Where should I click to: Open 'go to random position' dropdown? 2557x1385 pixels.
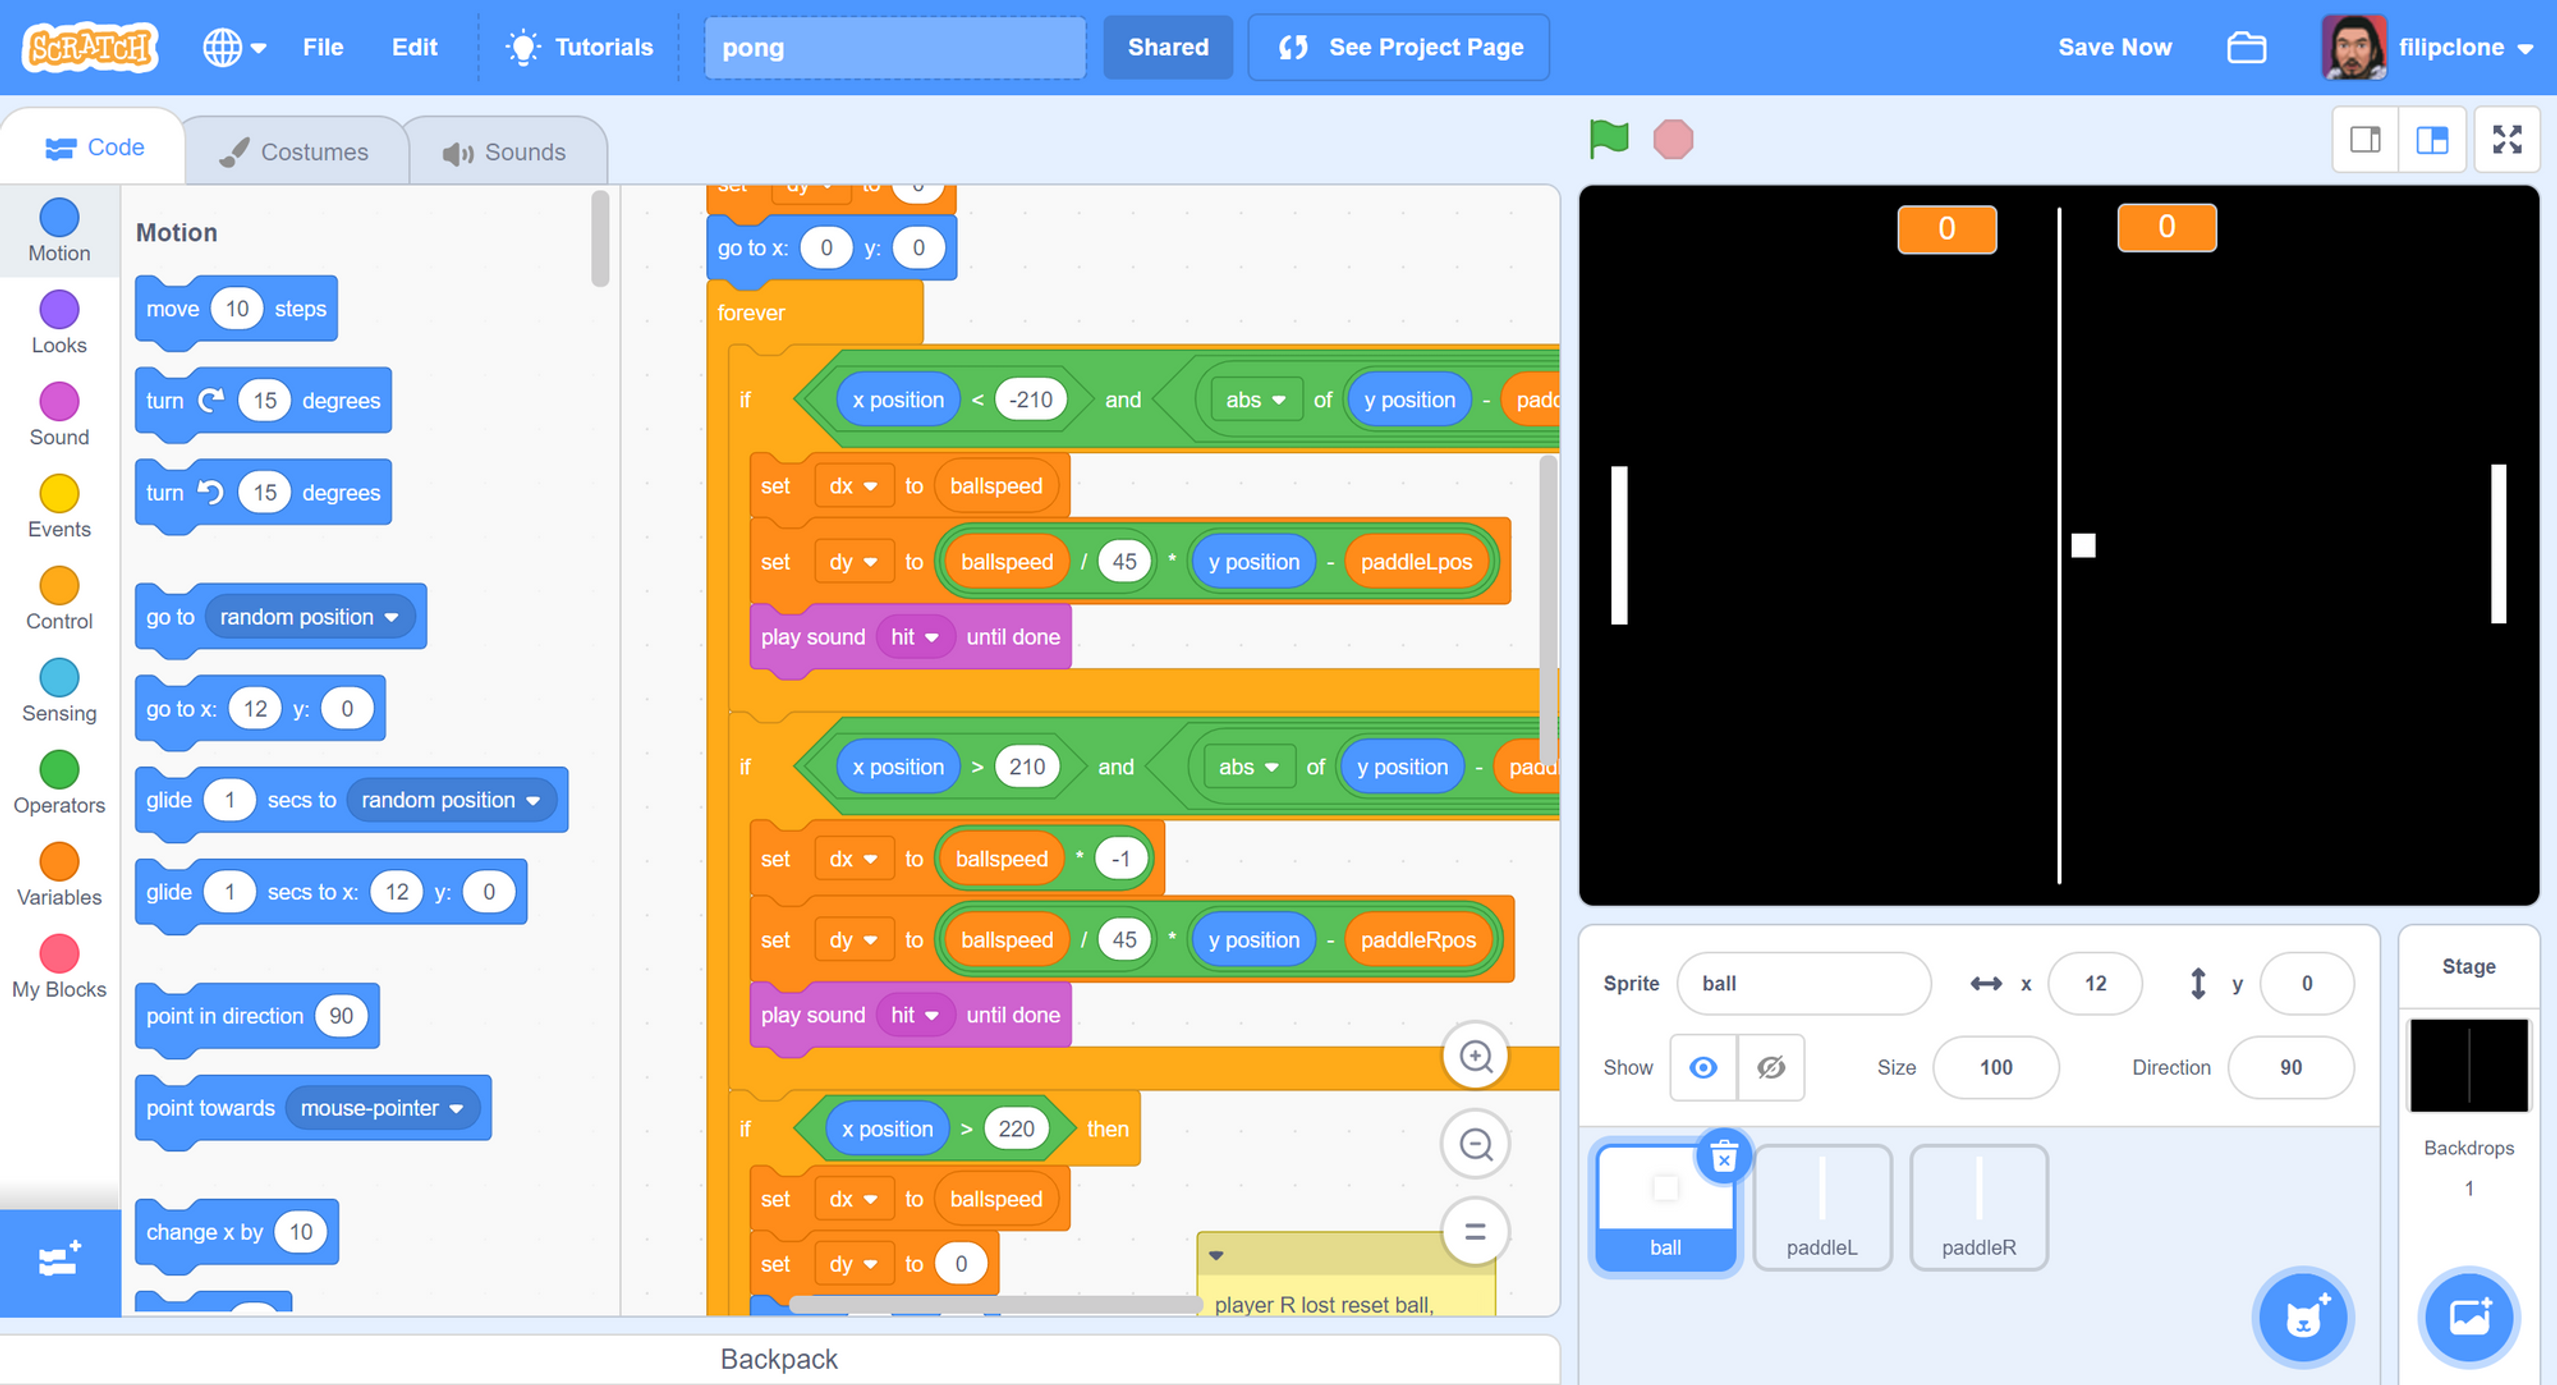[x=310, y=617]
